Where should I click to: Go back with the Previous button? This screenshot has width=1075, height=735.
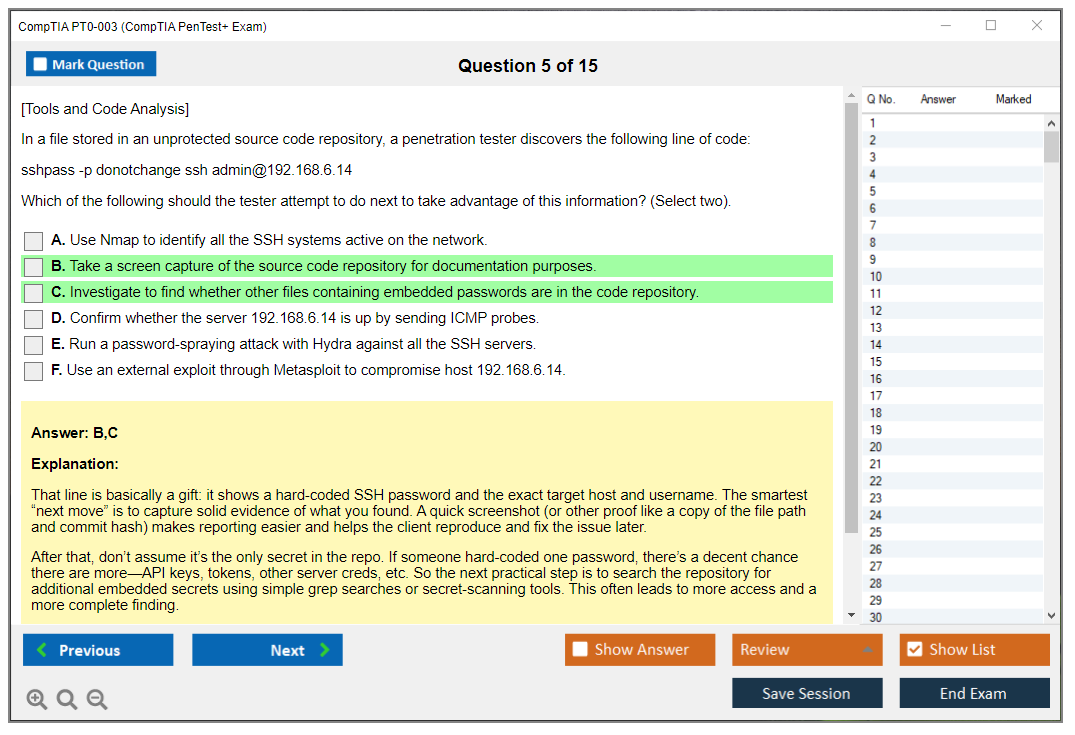click(x=98, y=650)
